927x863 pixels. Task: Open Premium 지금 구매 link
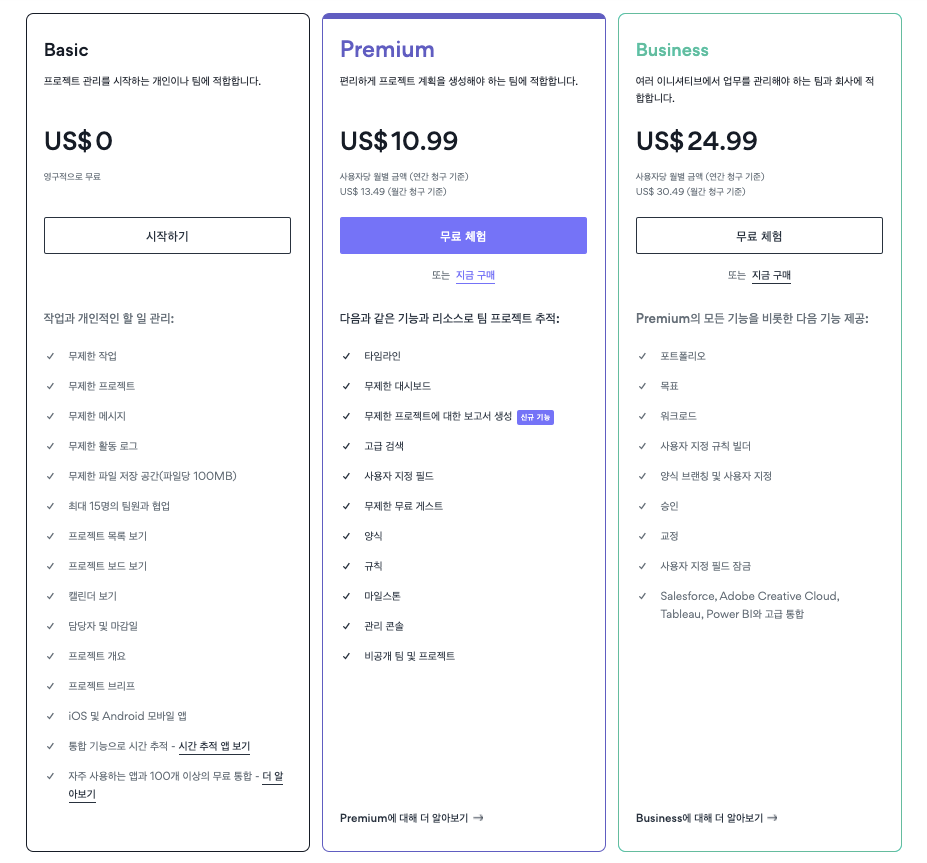(x=475, y=275)
